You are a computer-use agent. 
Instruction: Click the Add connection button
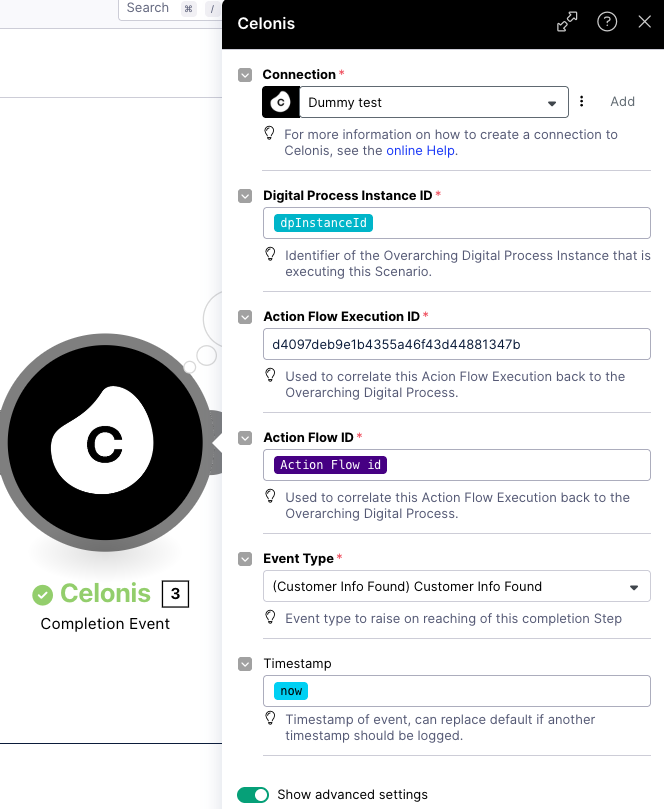(622, 101)
